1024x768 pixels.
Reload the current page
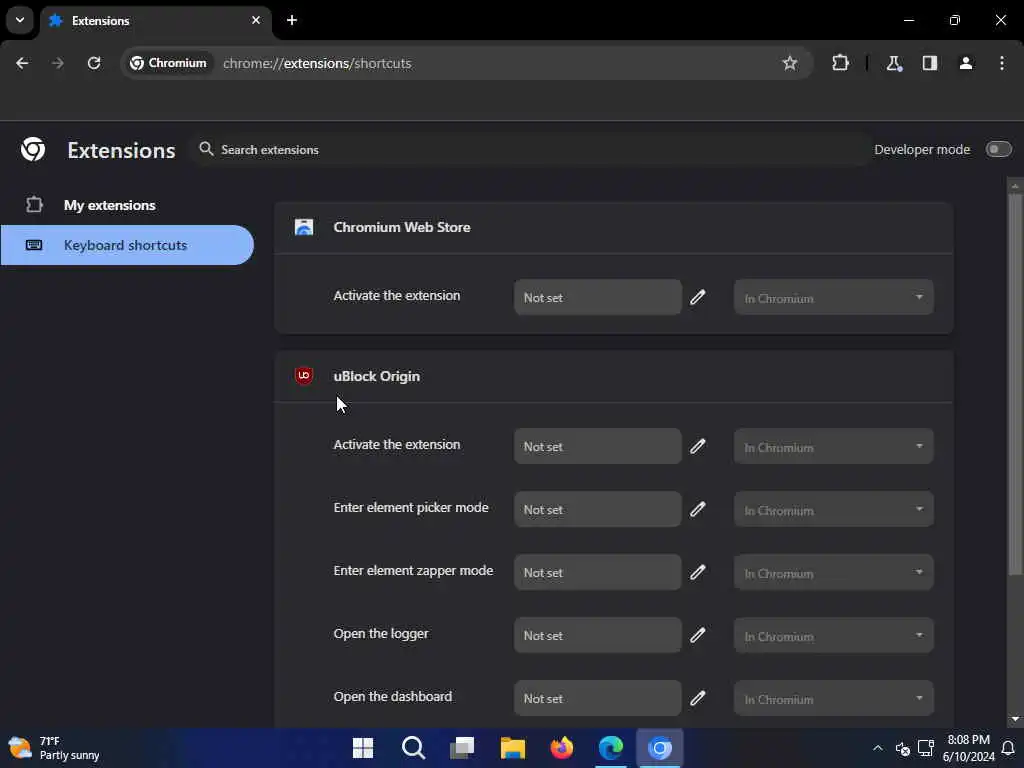click(x=94, y=63)
